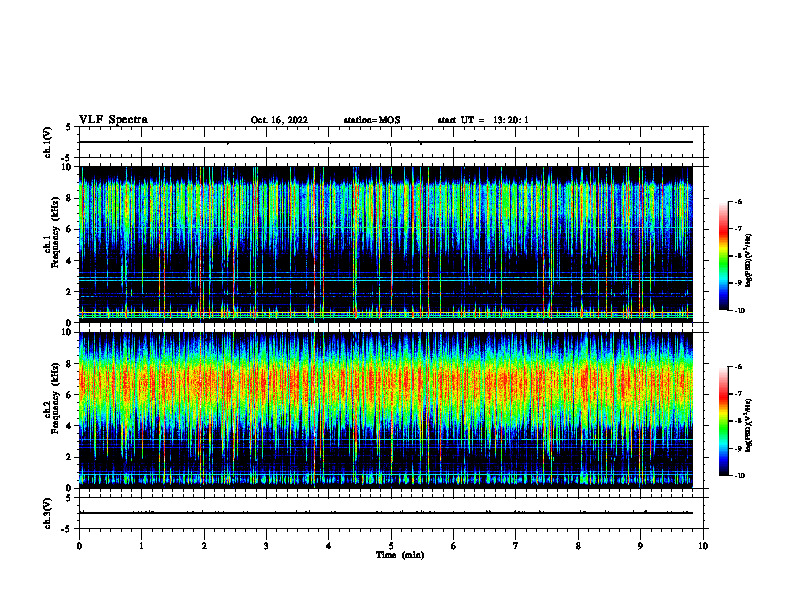Click the 'start UT = 13:20: 1' text
This screenshot has width=792, height=612.
pyautogui.click(x=483, y=120)
